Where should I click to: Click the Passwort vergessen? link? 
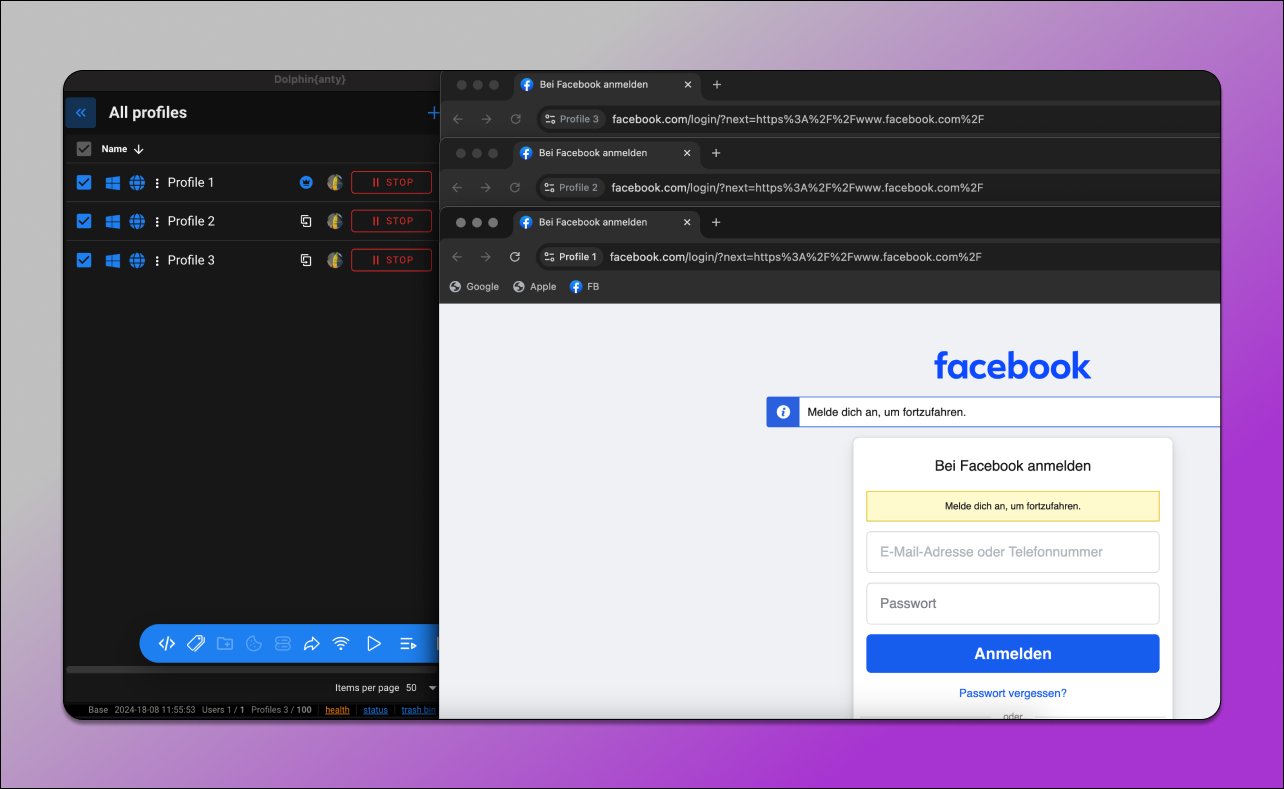1012,693
